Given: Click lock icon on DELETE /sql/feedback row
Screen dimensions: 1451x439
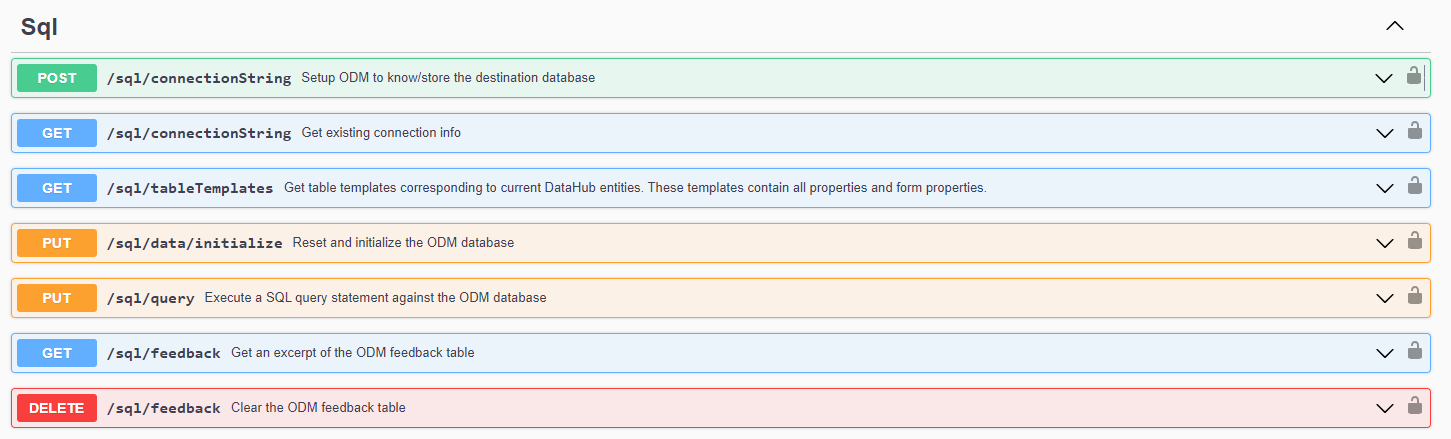Looking at the screenshot, I should pyautogui.click(x=1414, y=406).
